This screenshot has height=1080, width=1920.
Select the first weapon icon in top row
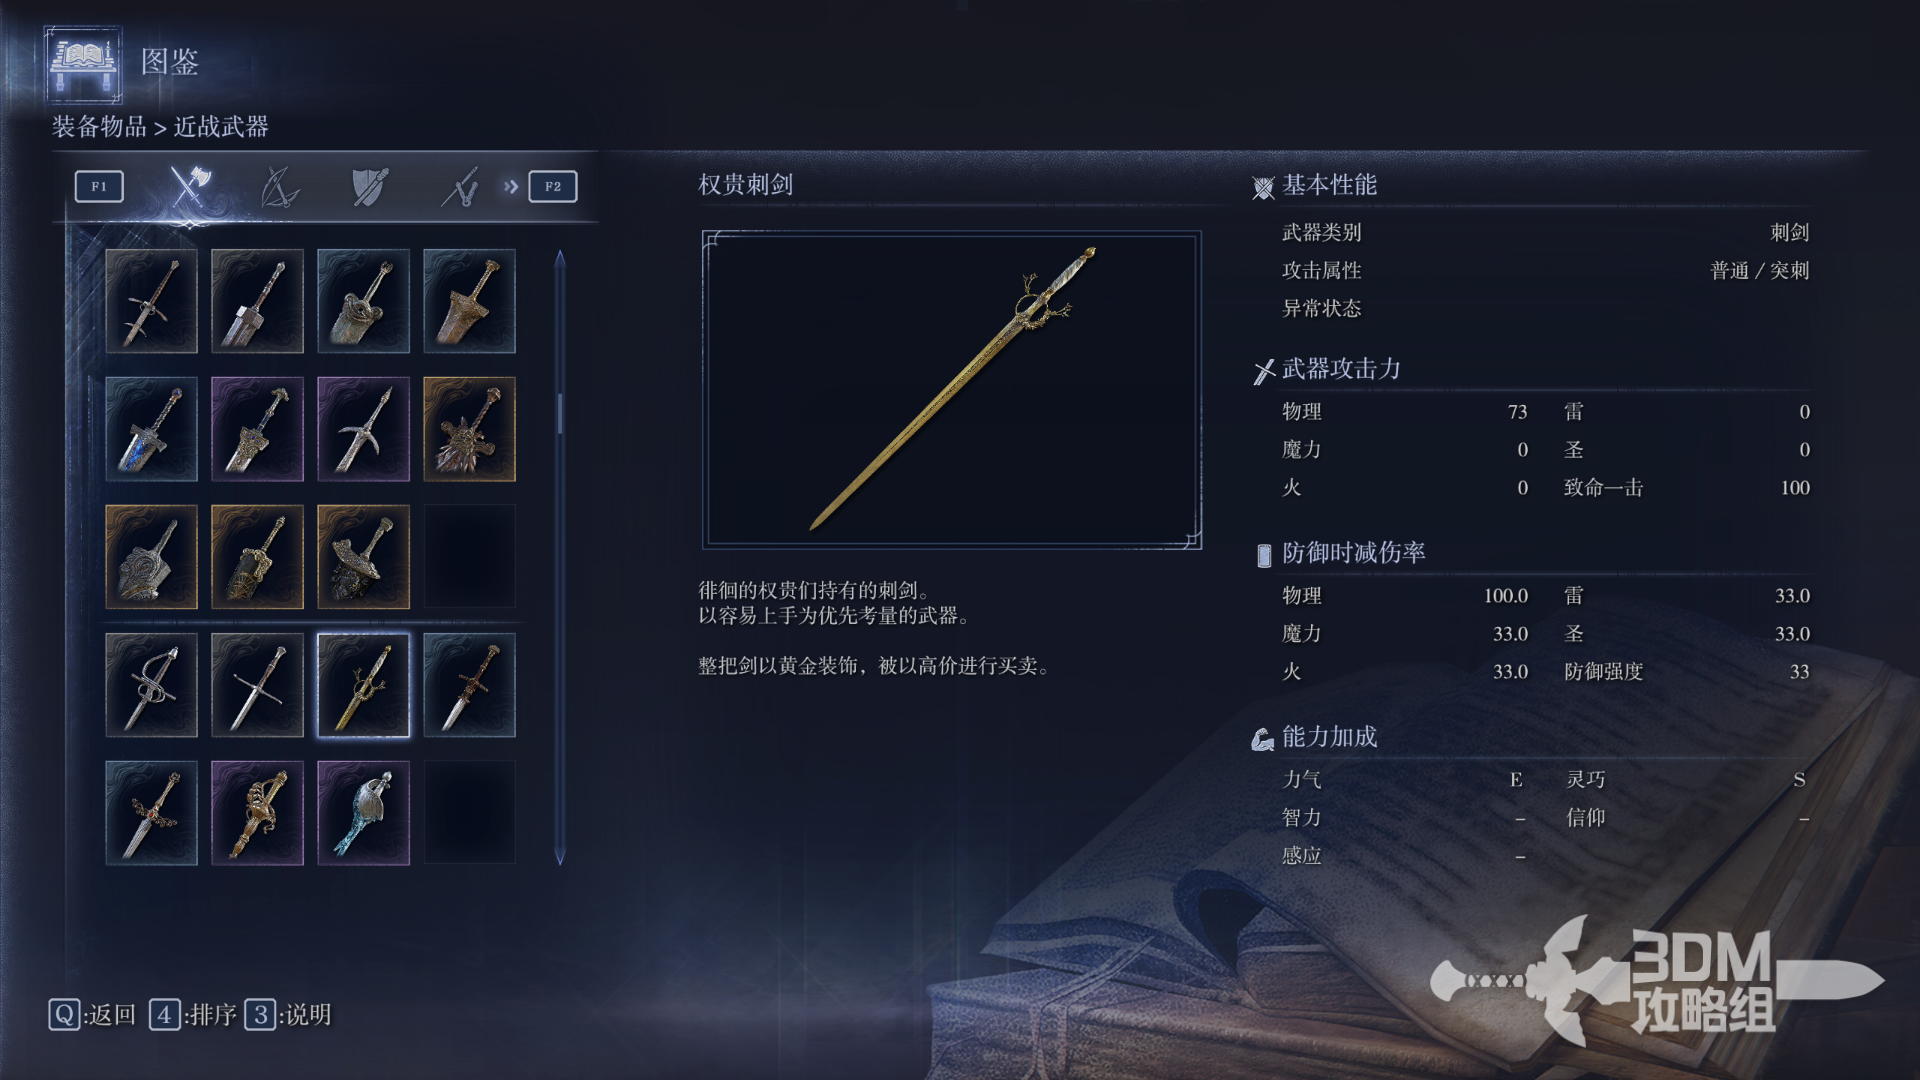click(x=151, y=301)
